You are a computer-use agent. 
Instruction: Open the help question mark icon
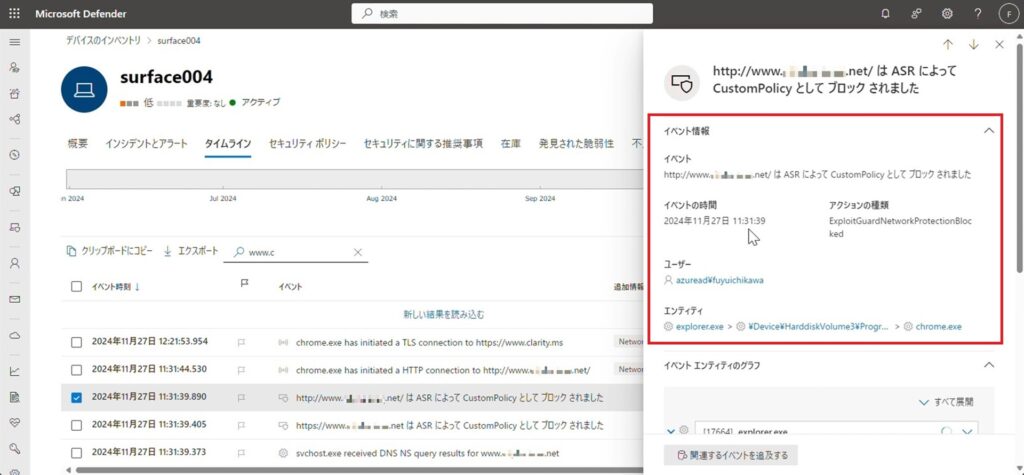pyautogui.click(x=978, y=13)
